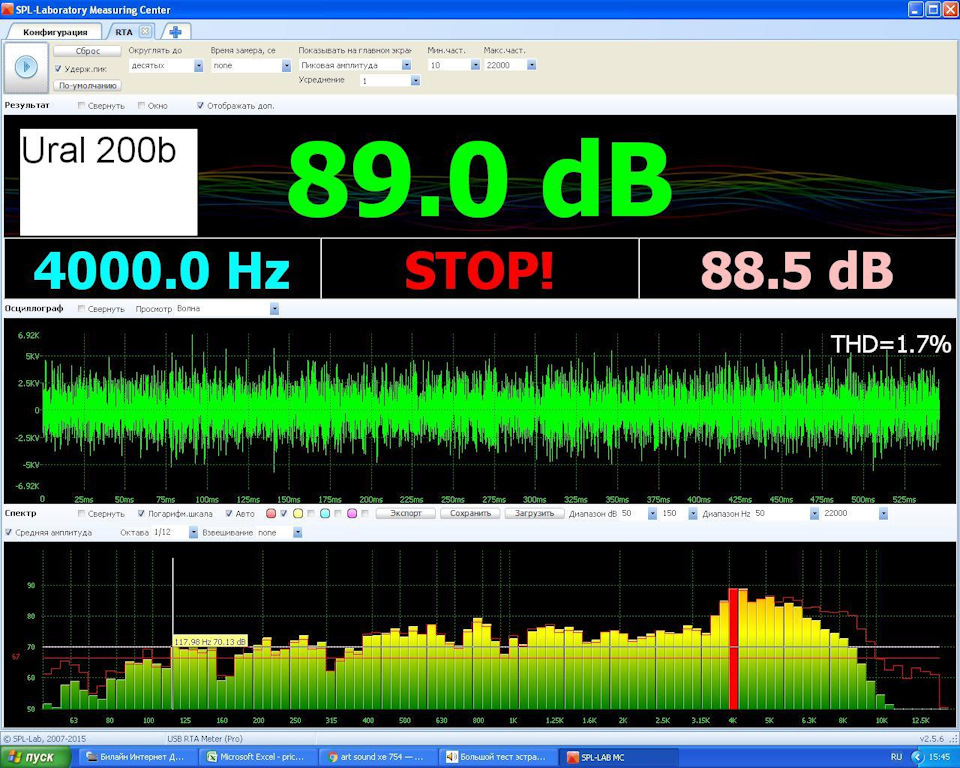Screen dimensions: 960x768
Task: Toggle the Логарифм.шкала checkbox
Action: pos(141,514)
